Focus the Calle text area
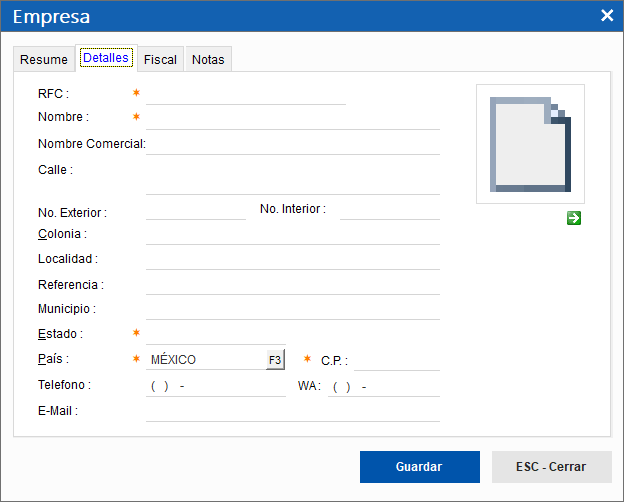The image size is (624, 502). pyautogui.click(x=292, y=177)
